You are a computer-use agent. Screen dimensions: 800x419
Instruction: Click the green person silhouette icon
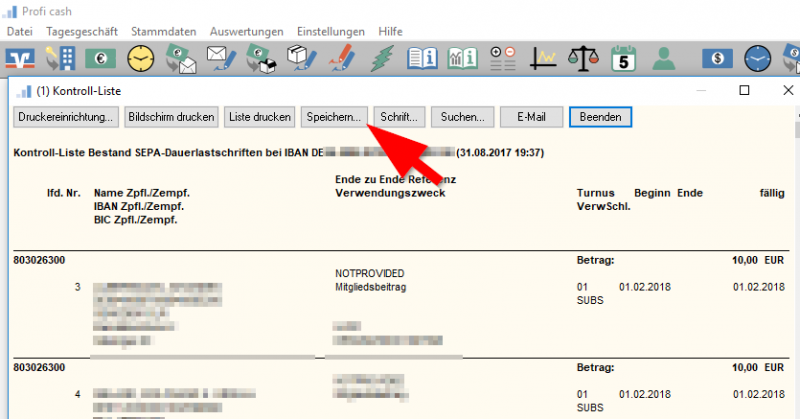point(663,59)
